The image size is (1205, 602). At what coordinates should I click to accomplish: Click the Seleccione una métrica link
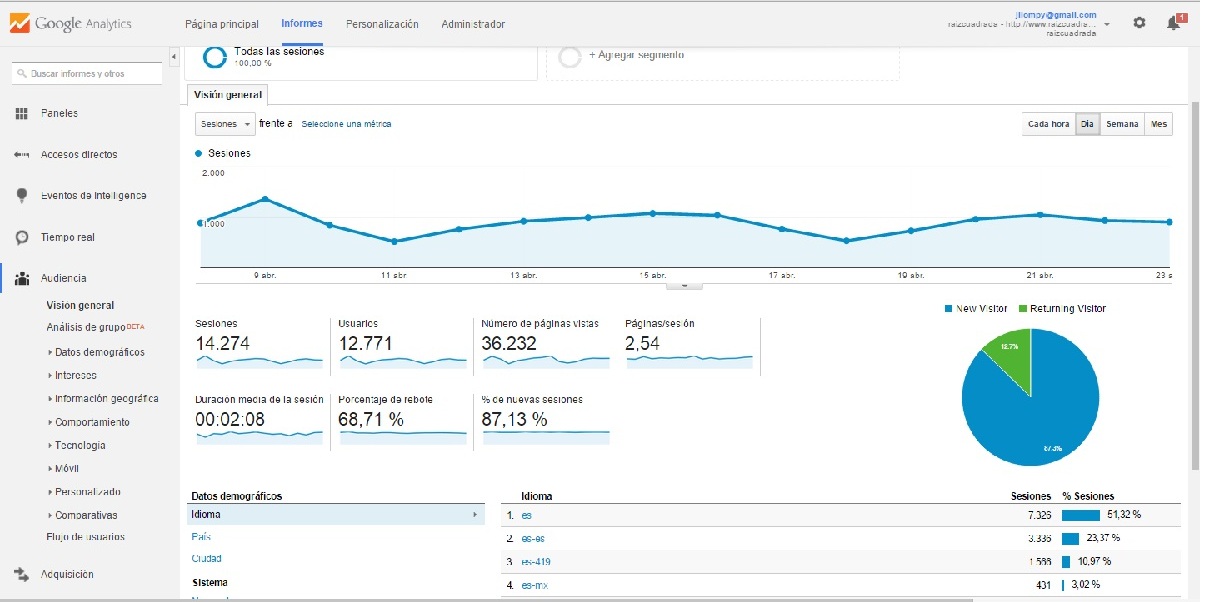coord(346,124)
